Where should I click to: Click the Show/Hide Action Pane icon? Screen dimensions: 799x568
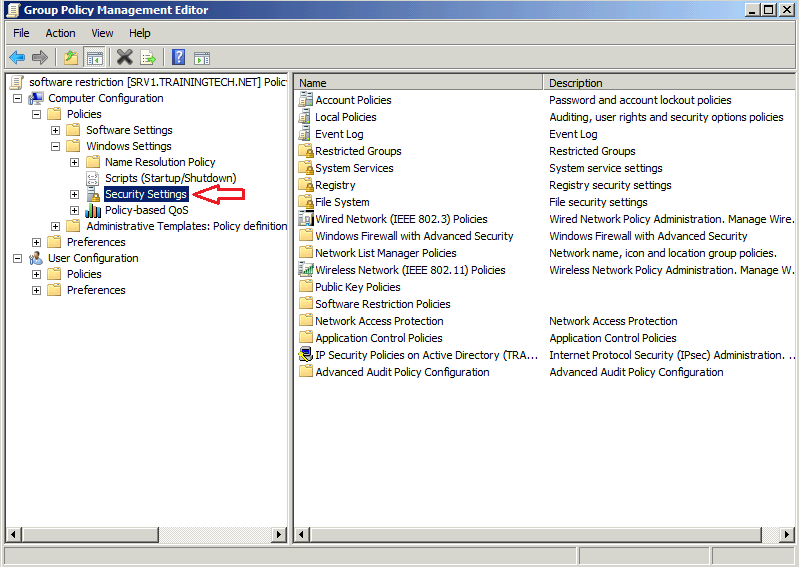pos(202,58)
